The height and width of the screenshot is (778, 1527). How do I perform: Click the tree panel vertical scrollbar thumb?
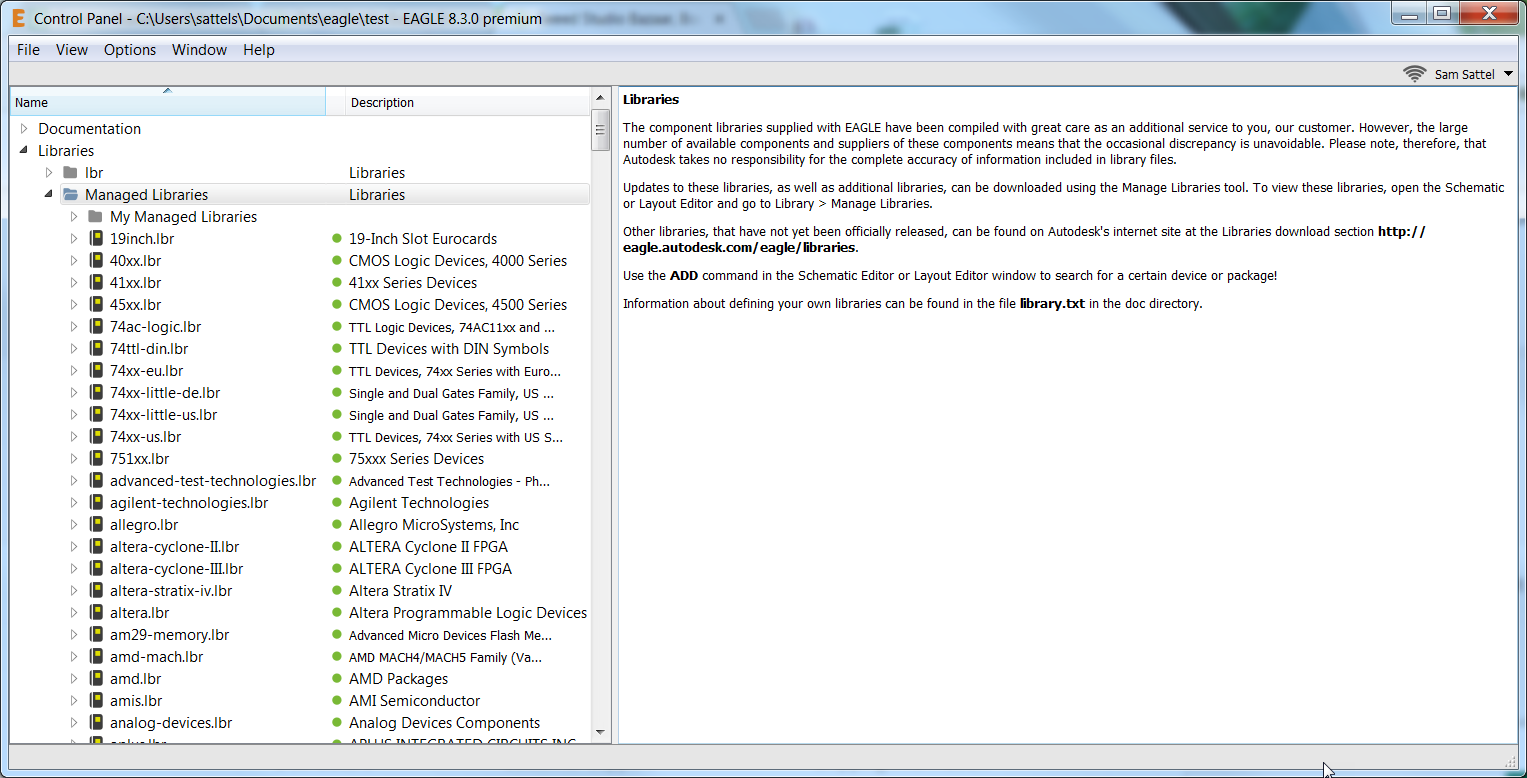(601, 130)
